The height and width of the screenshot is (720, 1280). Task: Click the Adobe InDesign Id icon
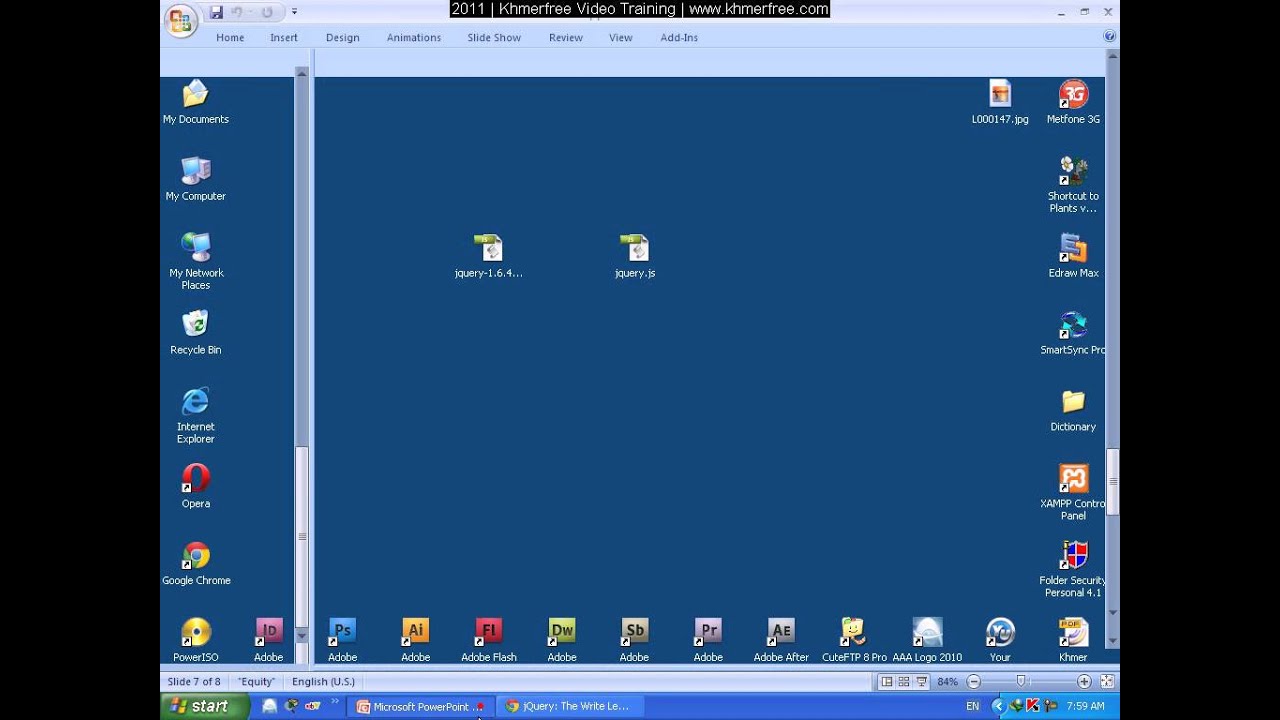pos(268,632)
